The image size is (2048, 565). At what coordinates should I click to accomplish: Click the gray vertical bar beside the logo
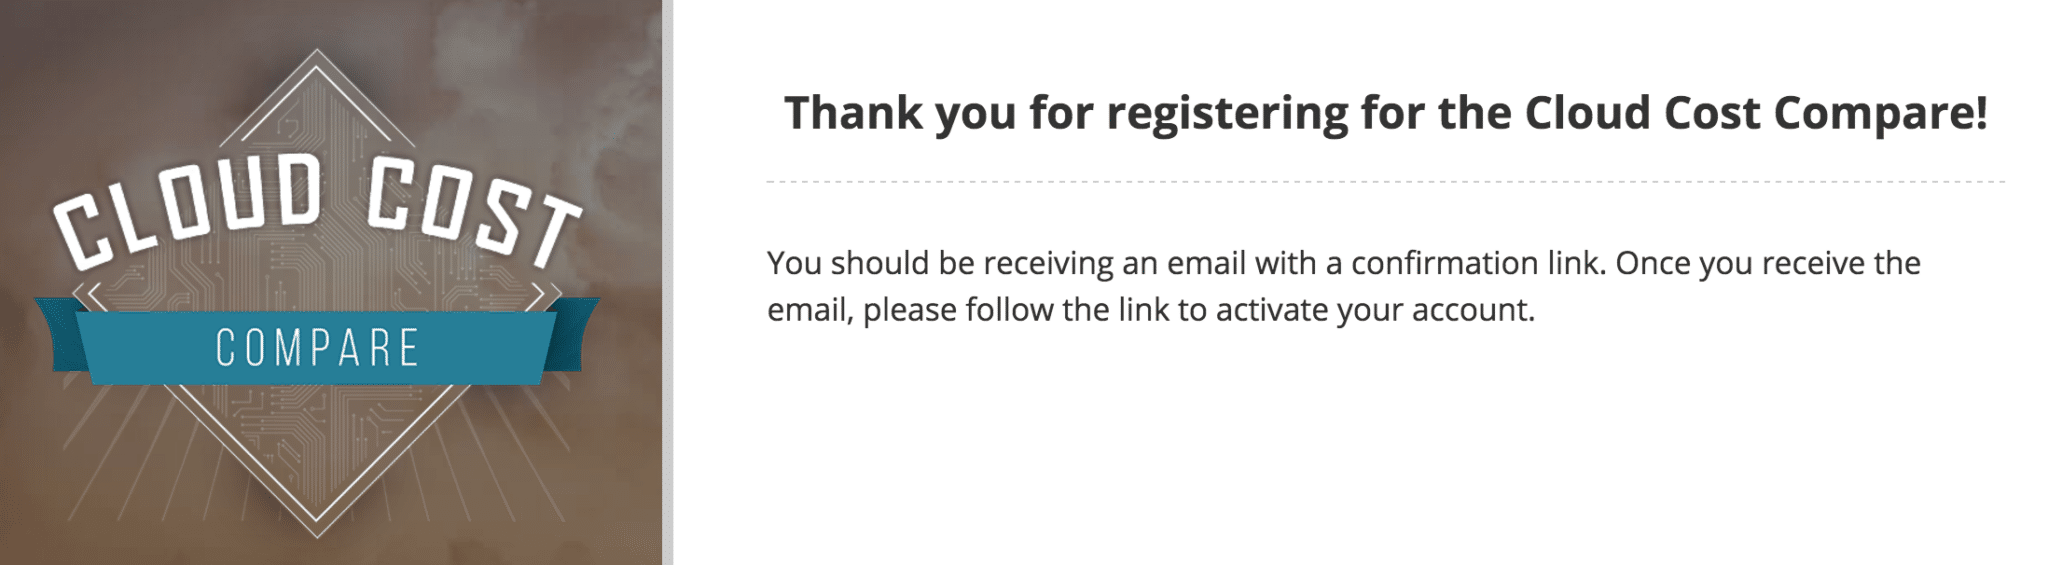pos(667,282)
